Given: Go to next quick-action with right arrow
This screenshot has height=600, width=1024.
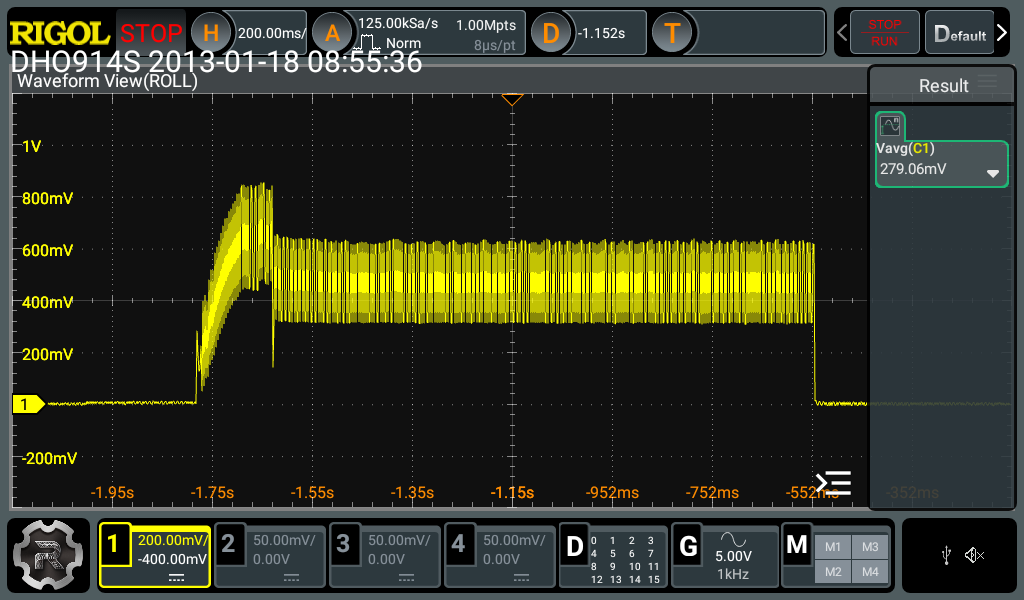Looking at the screenshot, I should point(1002,33).
